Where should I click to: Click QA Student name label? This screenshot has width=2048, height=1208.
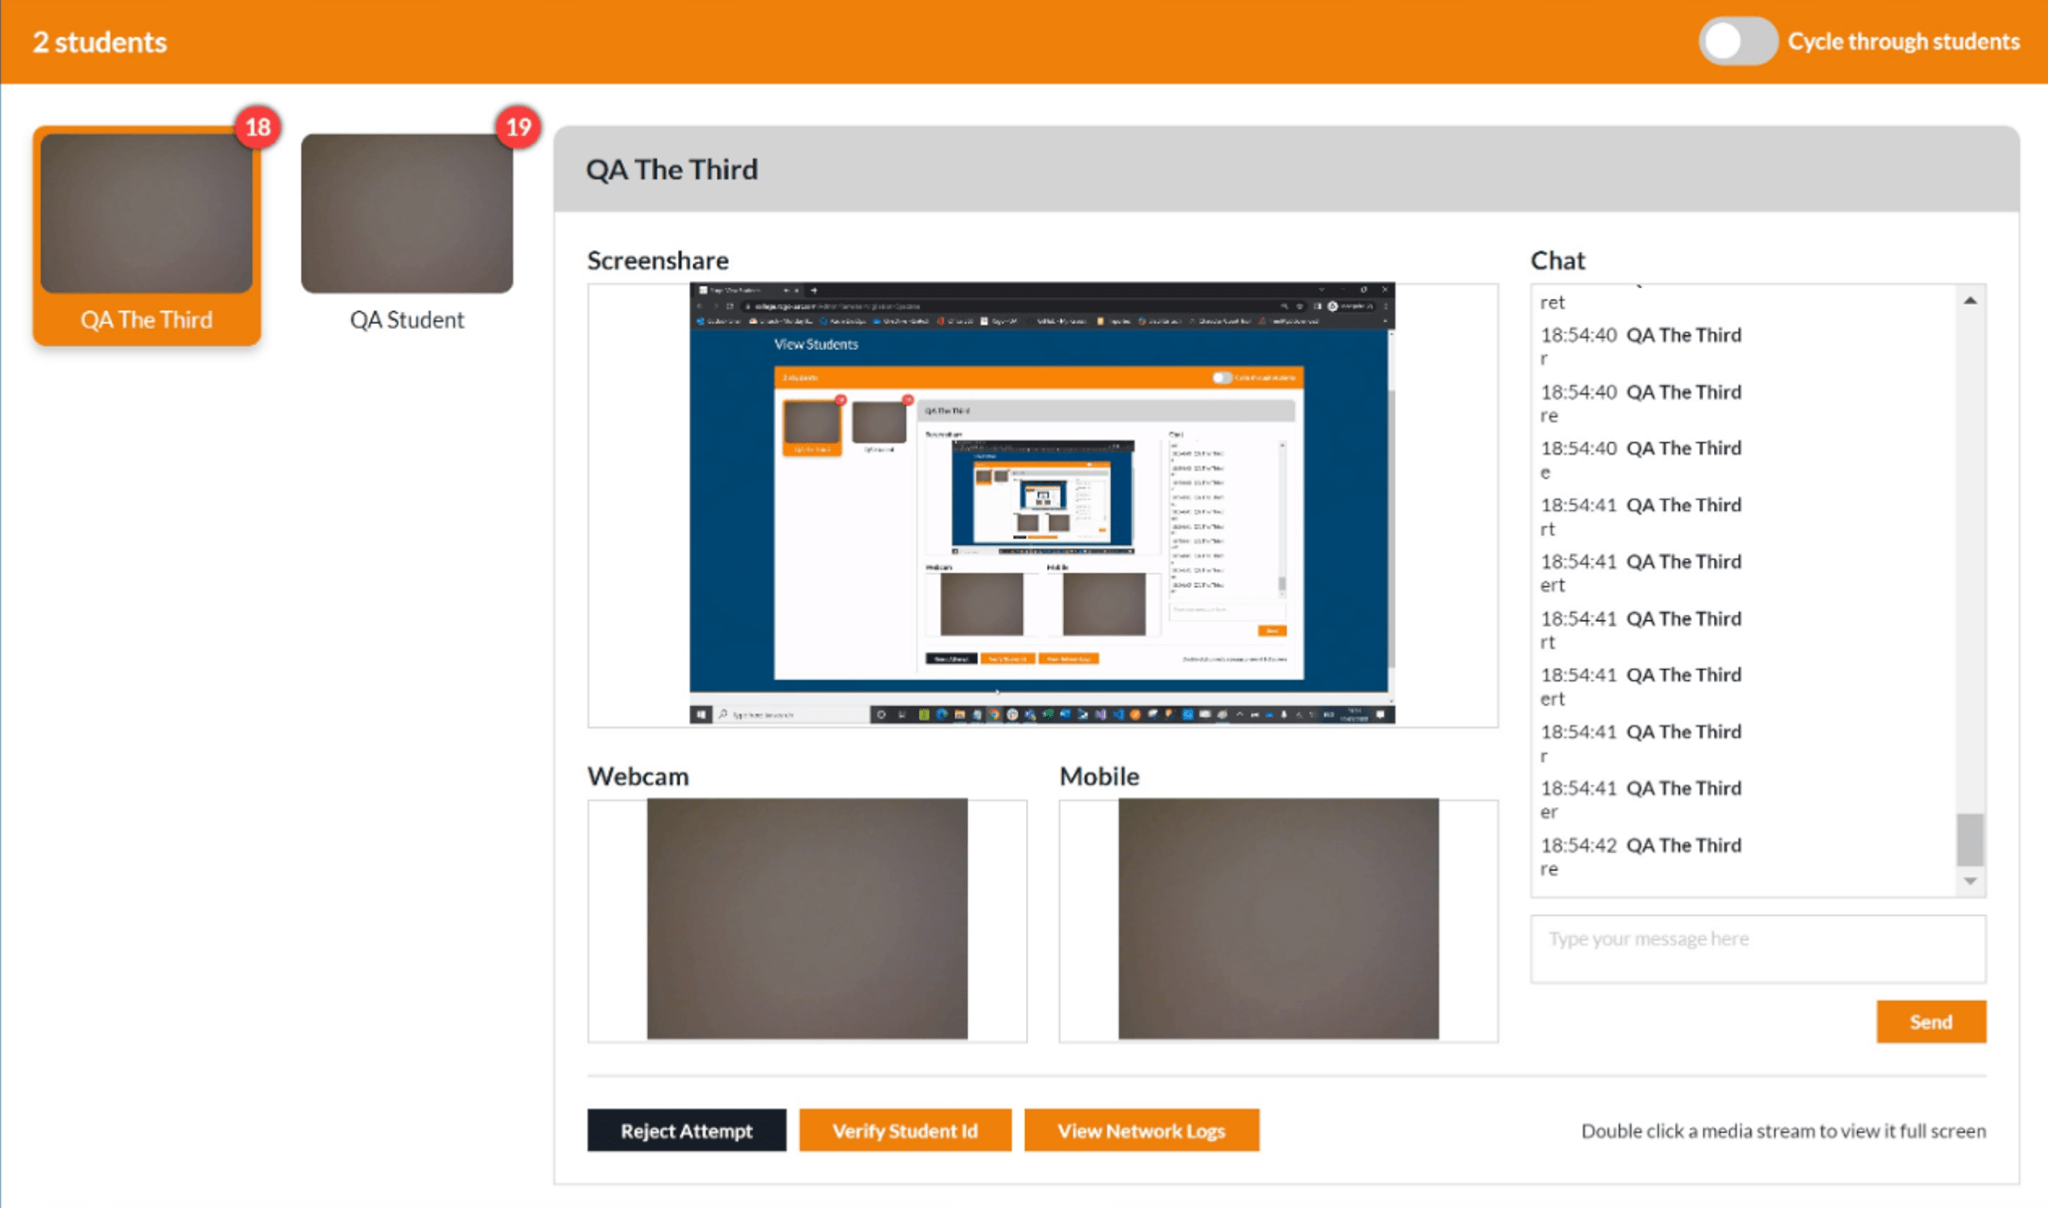pyautogui.click(x=407, y=320)
